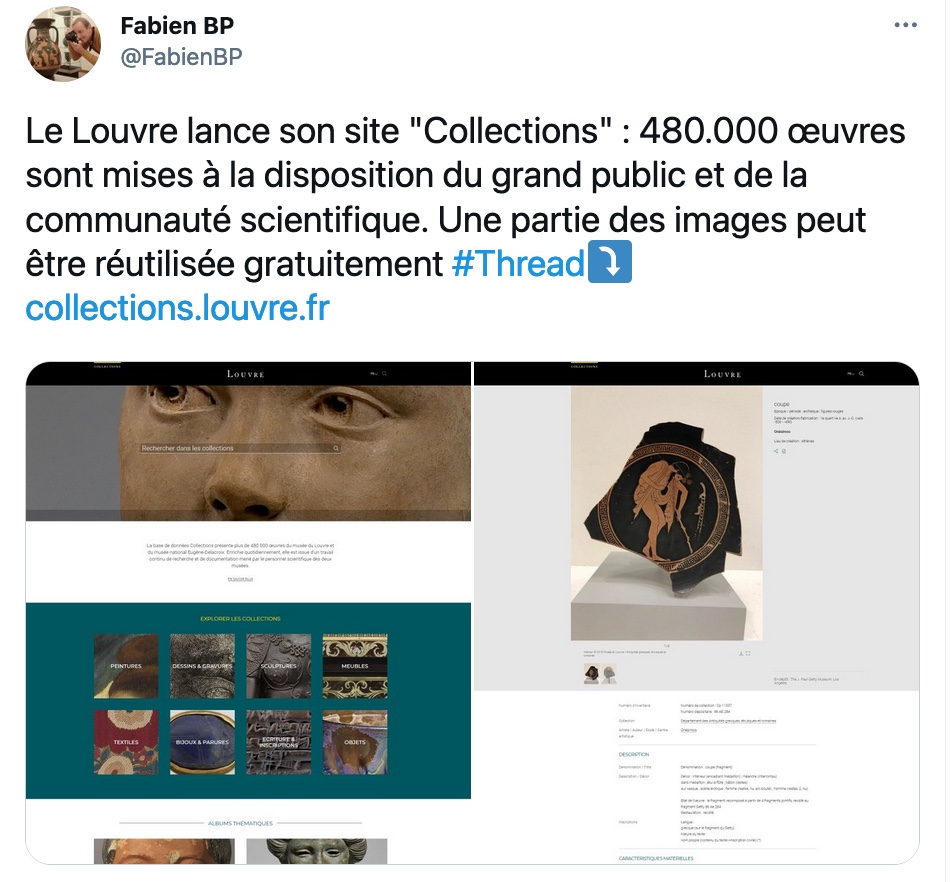Select the second thumbnail under the cup image
This screenshot has width=950, height=882.
tap(610, 674)
